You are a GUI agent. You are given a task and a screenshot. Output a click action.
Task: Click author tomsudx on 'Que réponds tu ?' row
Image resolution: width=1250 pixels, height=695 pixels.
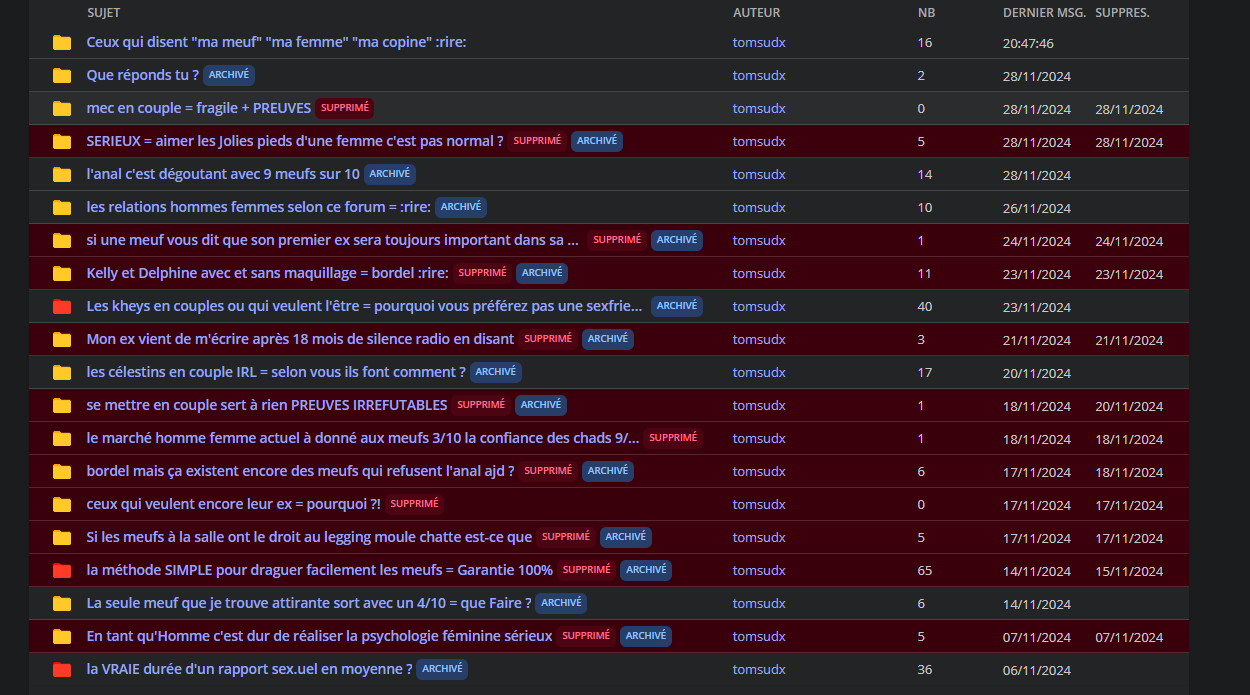[x=759, y=75]
